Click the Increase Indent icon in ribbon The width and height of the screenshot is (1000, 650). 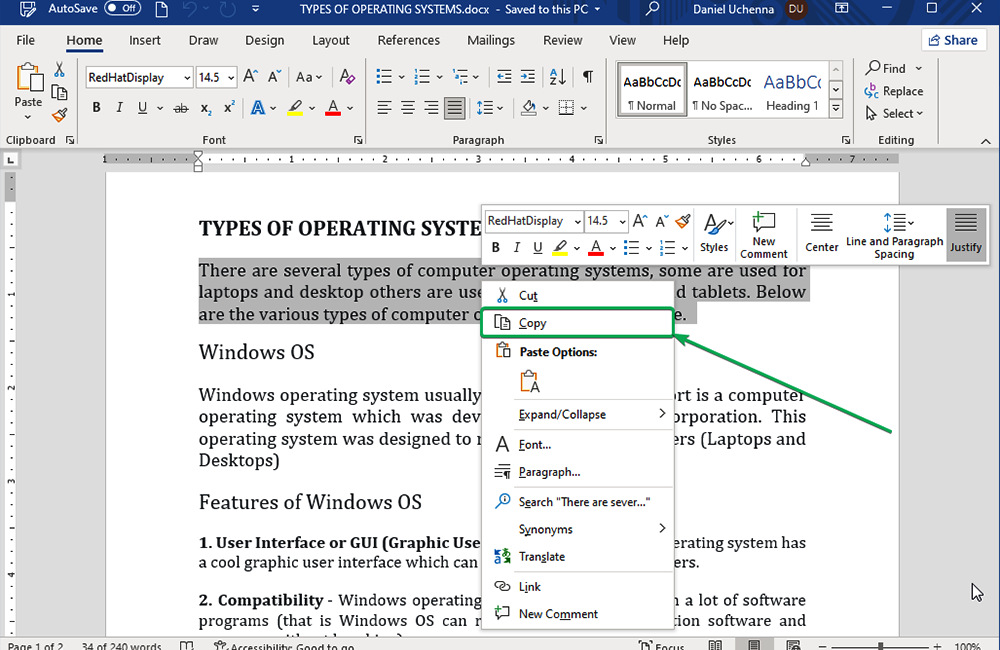(x=527, y=77)
